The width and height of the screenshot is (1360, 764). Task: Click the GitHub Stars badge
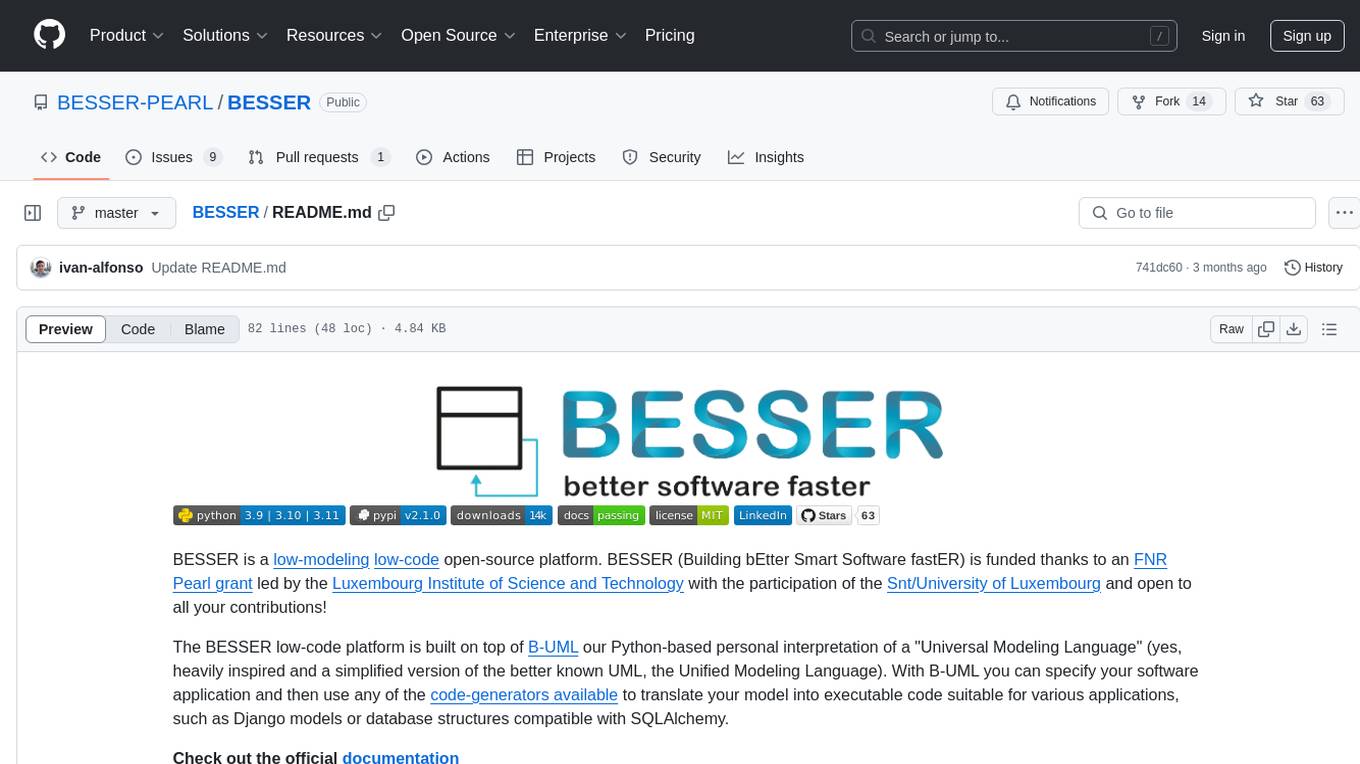pyautogui.click(x=838, y=515)
